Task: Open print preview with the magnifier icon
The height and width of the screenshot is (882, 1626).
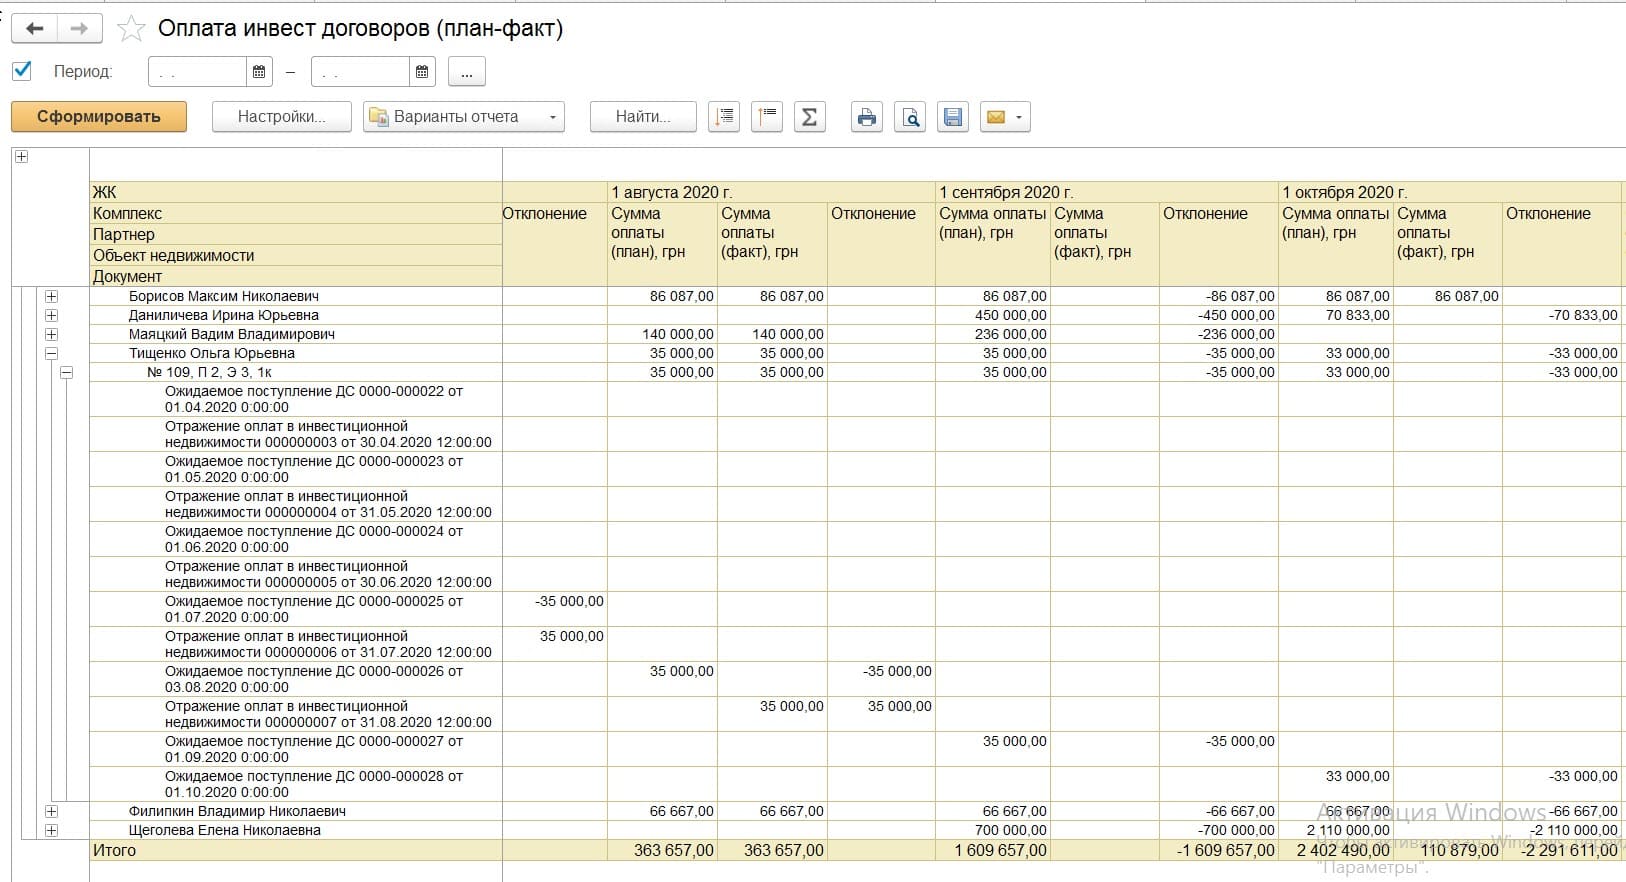Action: 910,117
